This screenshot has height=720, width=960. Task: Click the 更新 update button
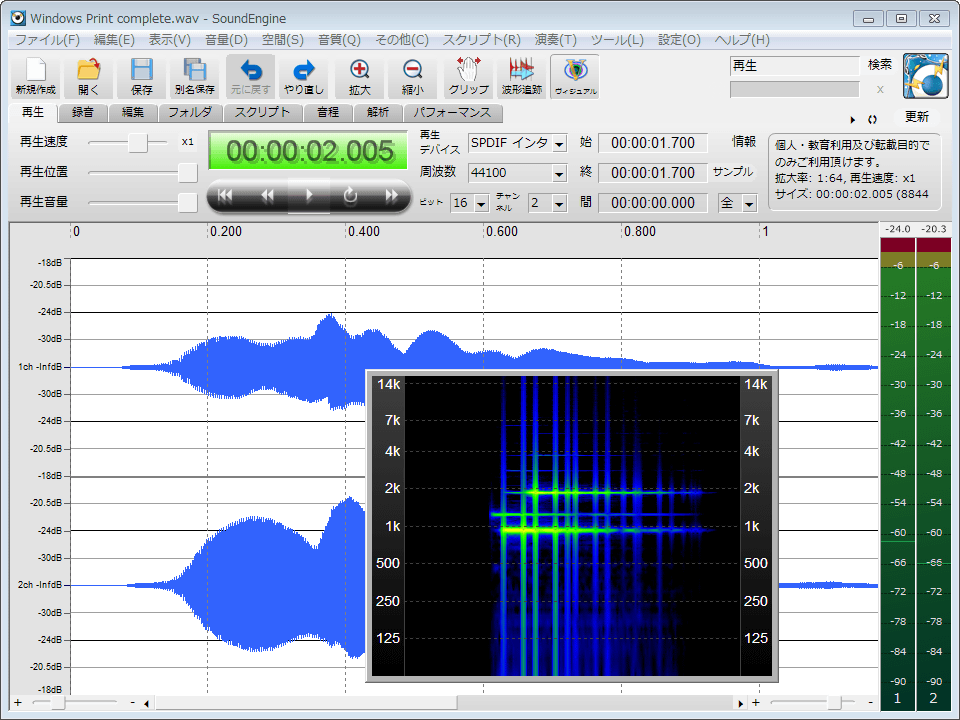[917, 117]
